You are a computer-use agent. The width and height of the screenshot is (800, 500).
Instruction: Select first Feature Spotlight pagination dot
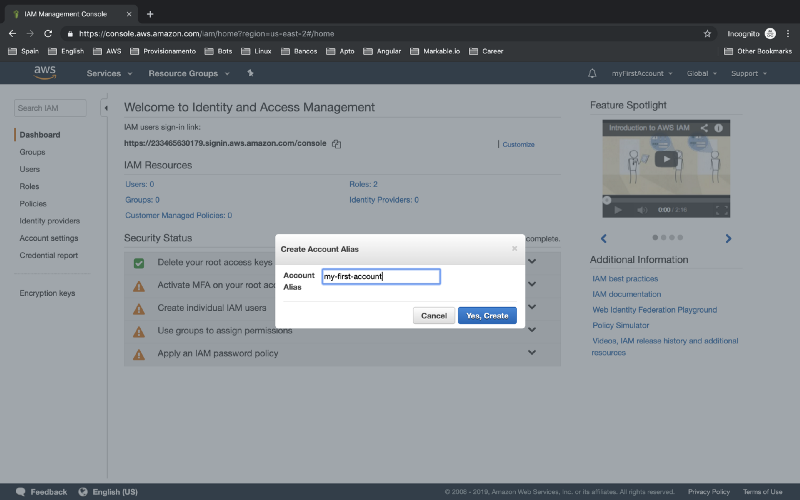point(655,237)
